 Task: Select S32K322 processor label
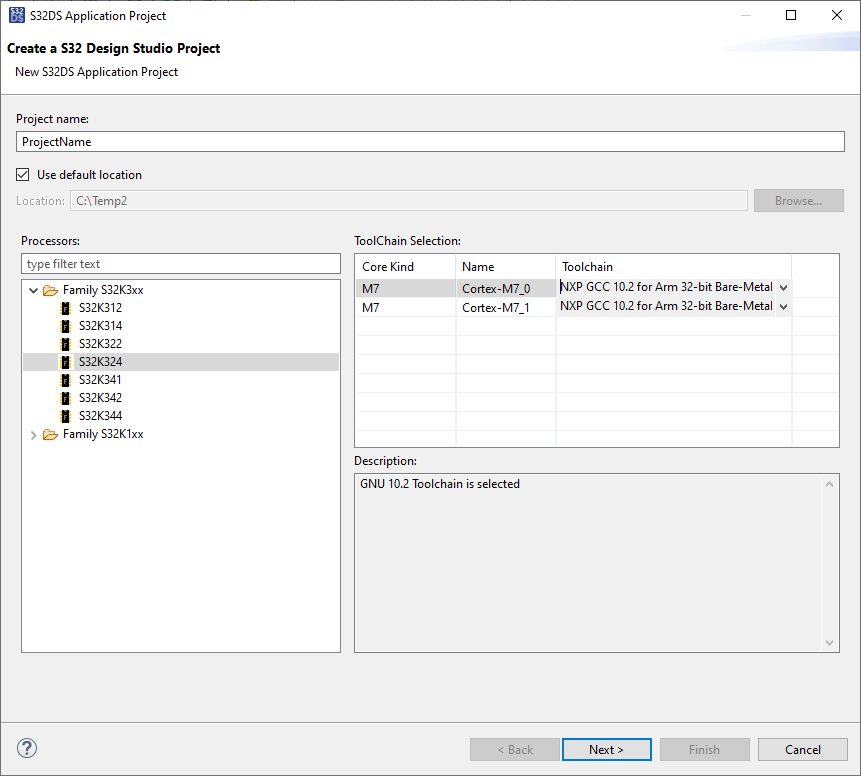coord(100,344)
